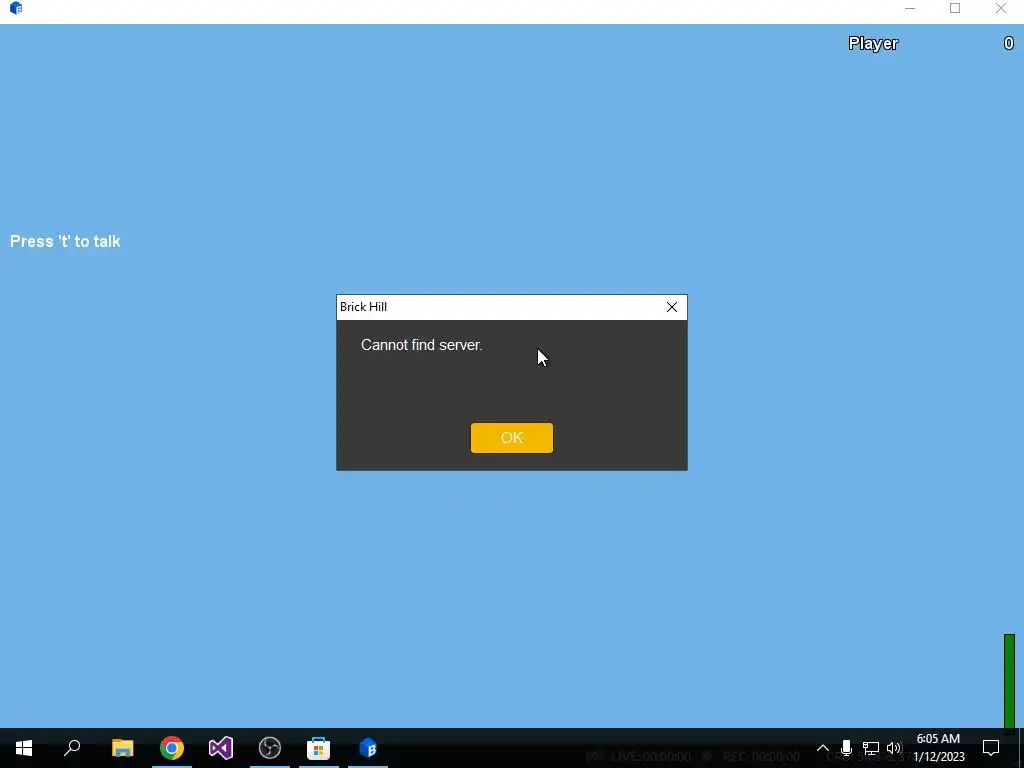
Task: Switch to Google Chrome in the taskbar
Action: coord(172,748)
